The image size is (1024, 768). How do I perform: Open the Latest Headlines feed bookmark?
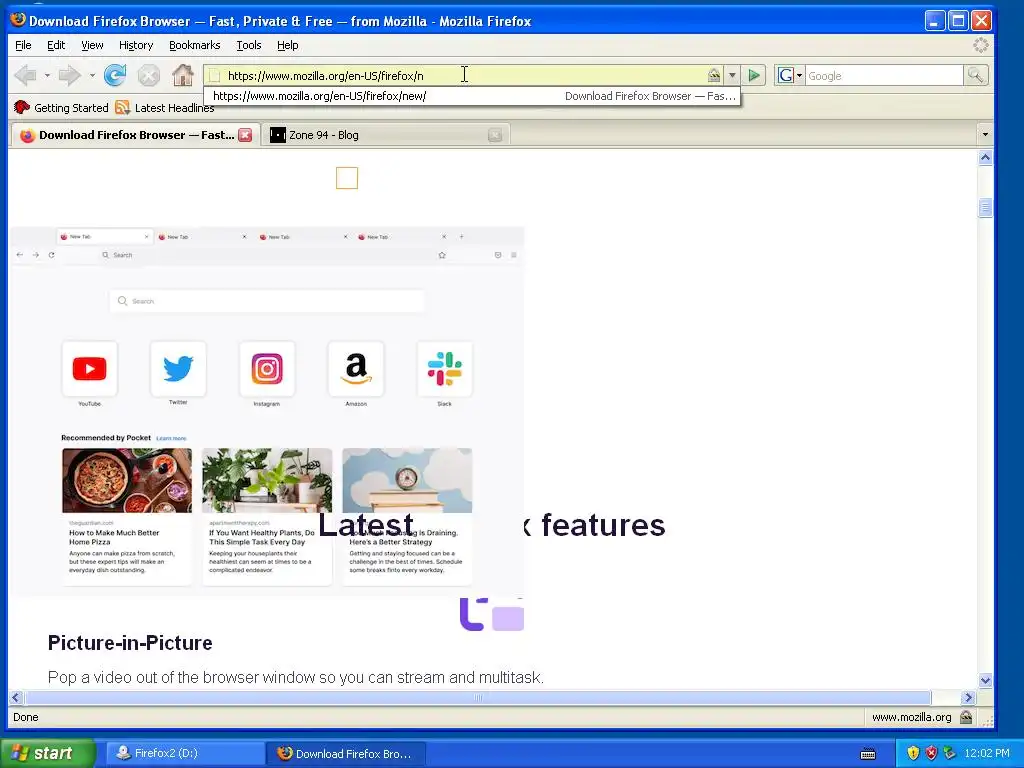(x=165, y=108)
